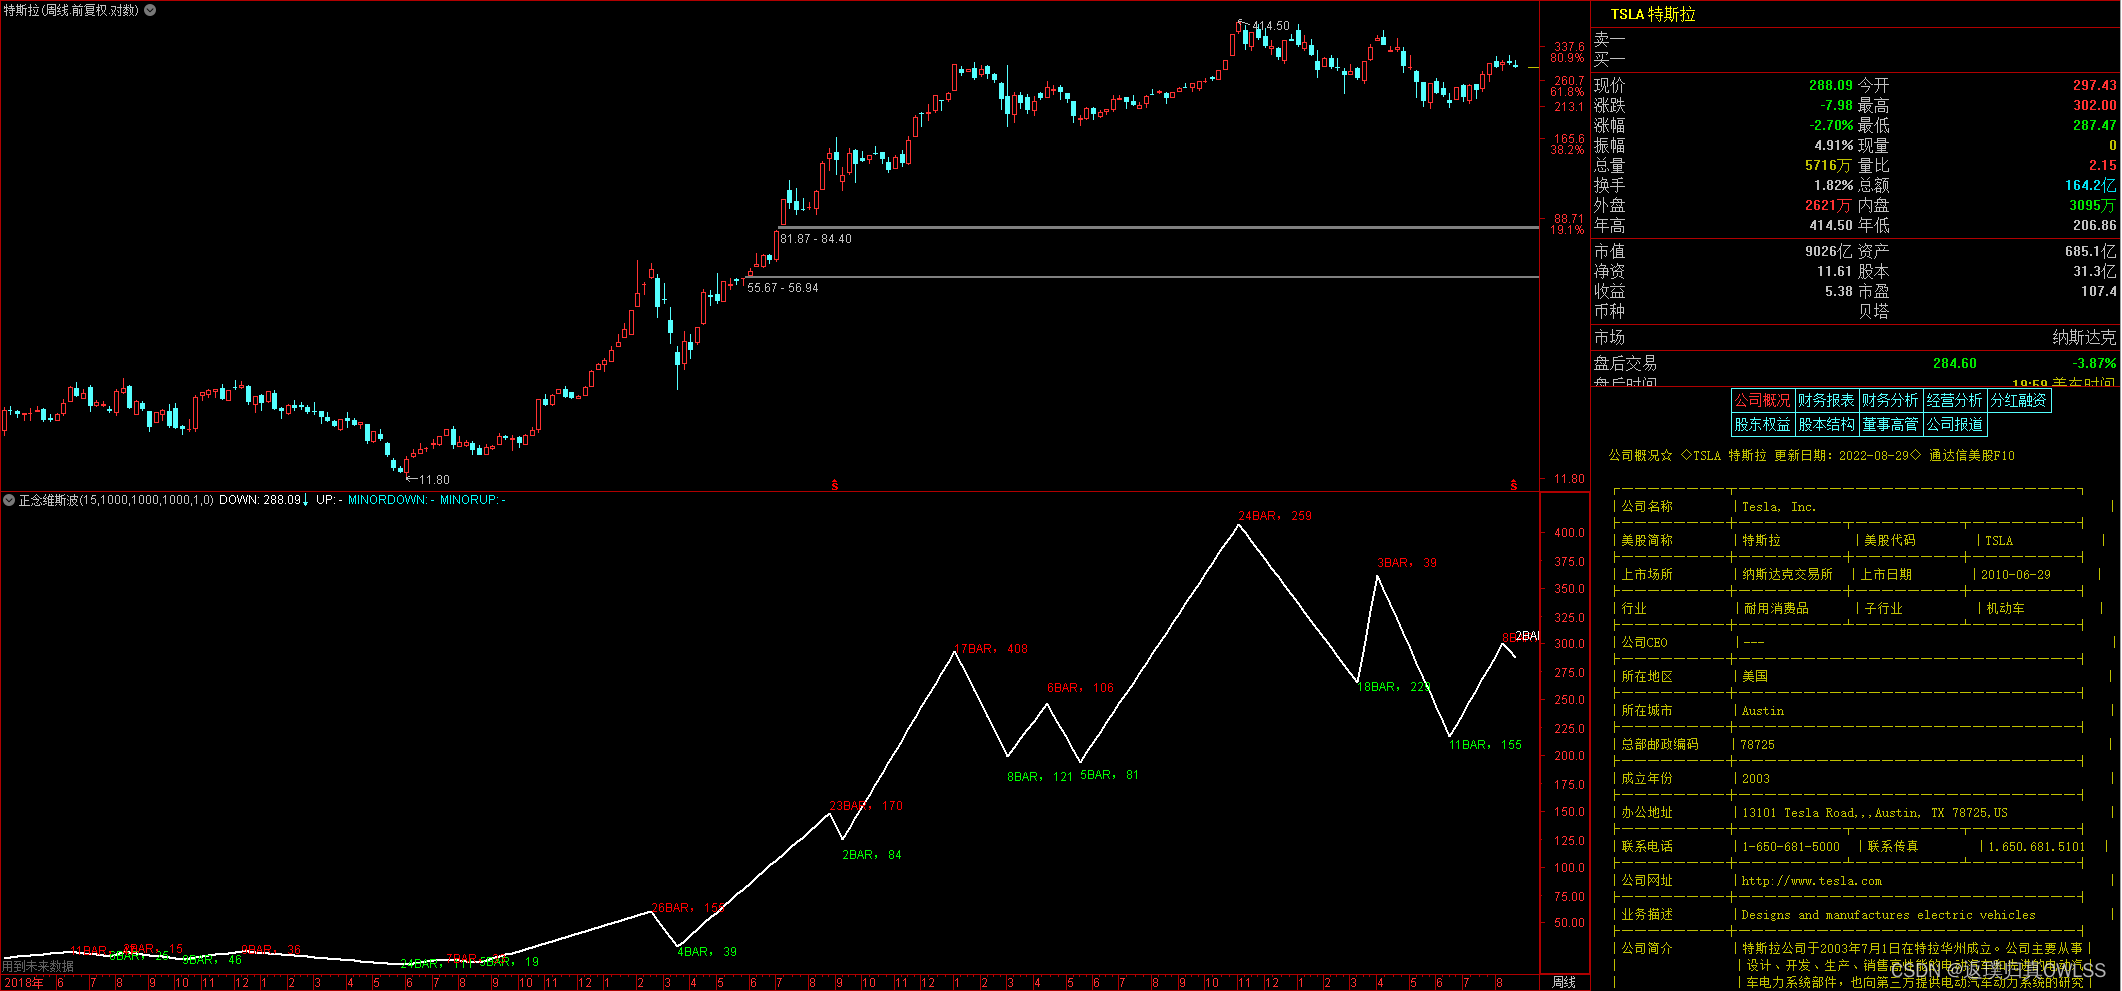Viewport: 2122px width, 991px height.
Task: Open the 董事高管 tab
Action: pyautogui.click(x=1890, y=424)
